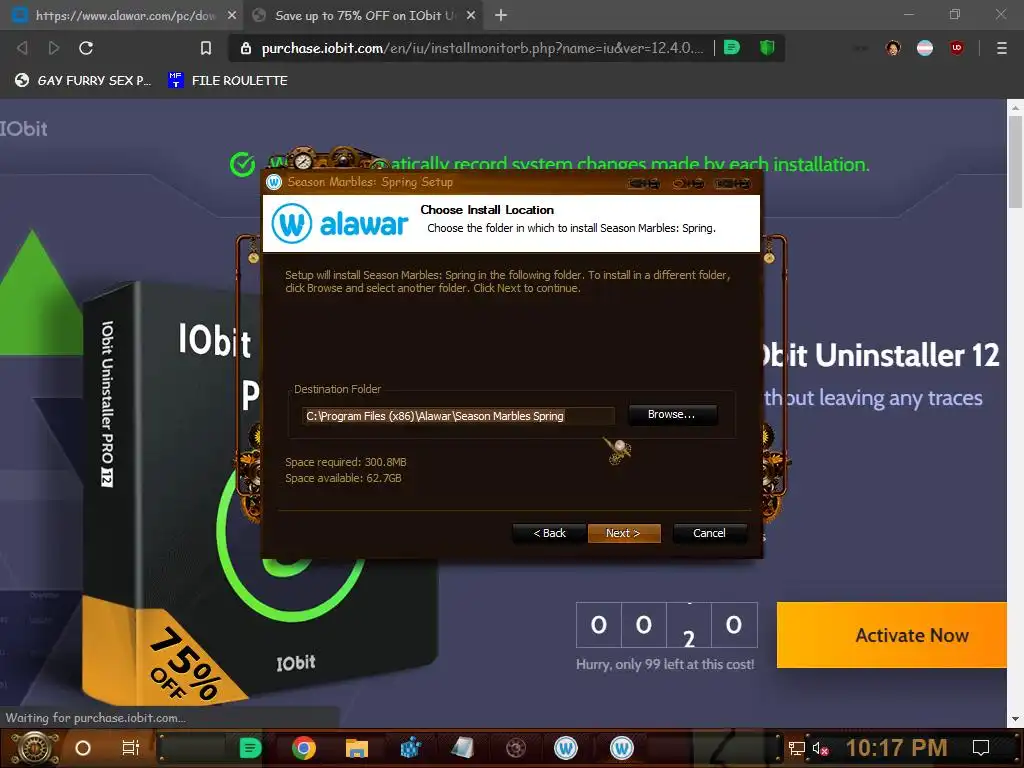Bookmark this page with the bookmark icon

pyautogui.click(x=206, y=48)
